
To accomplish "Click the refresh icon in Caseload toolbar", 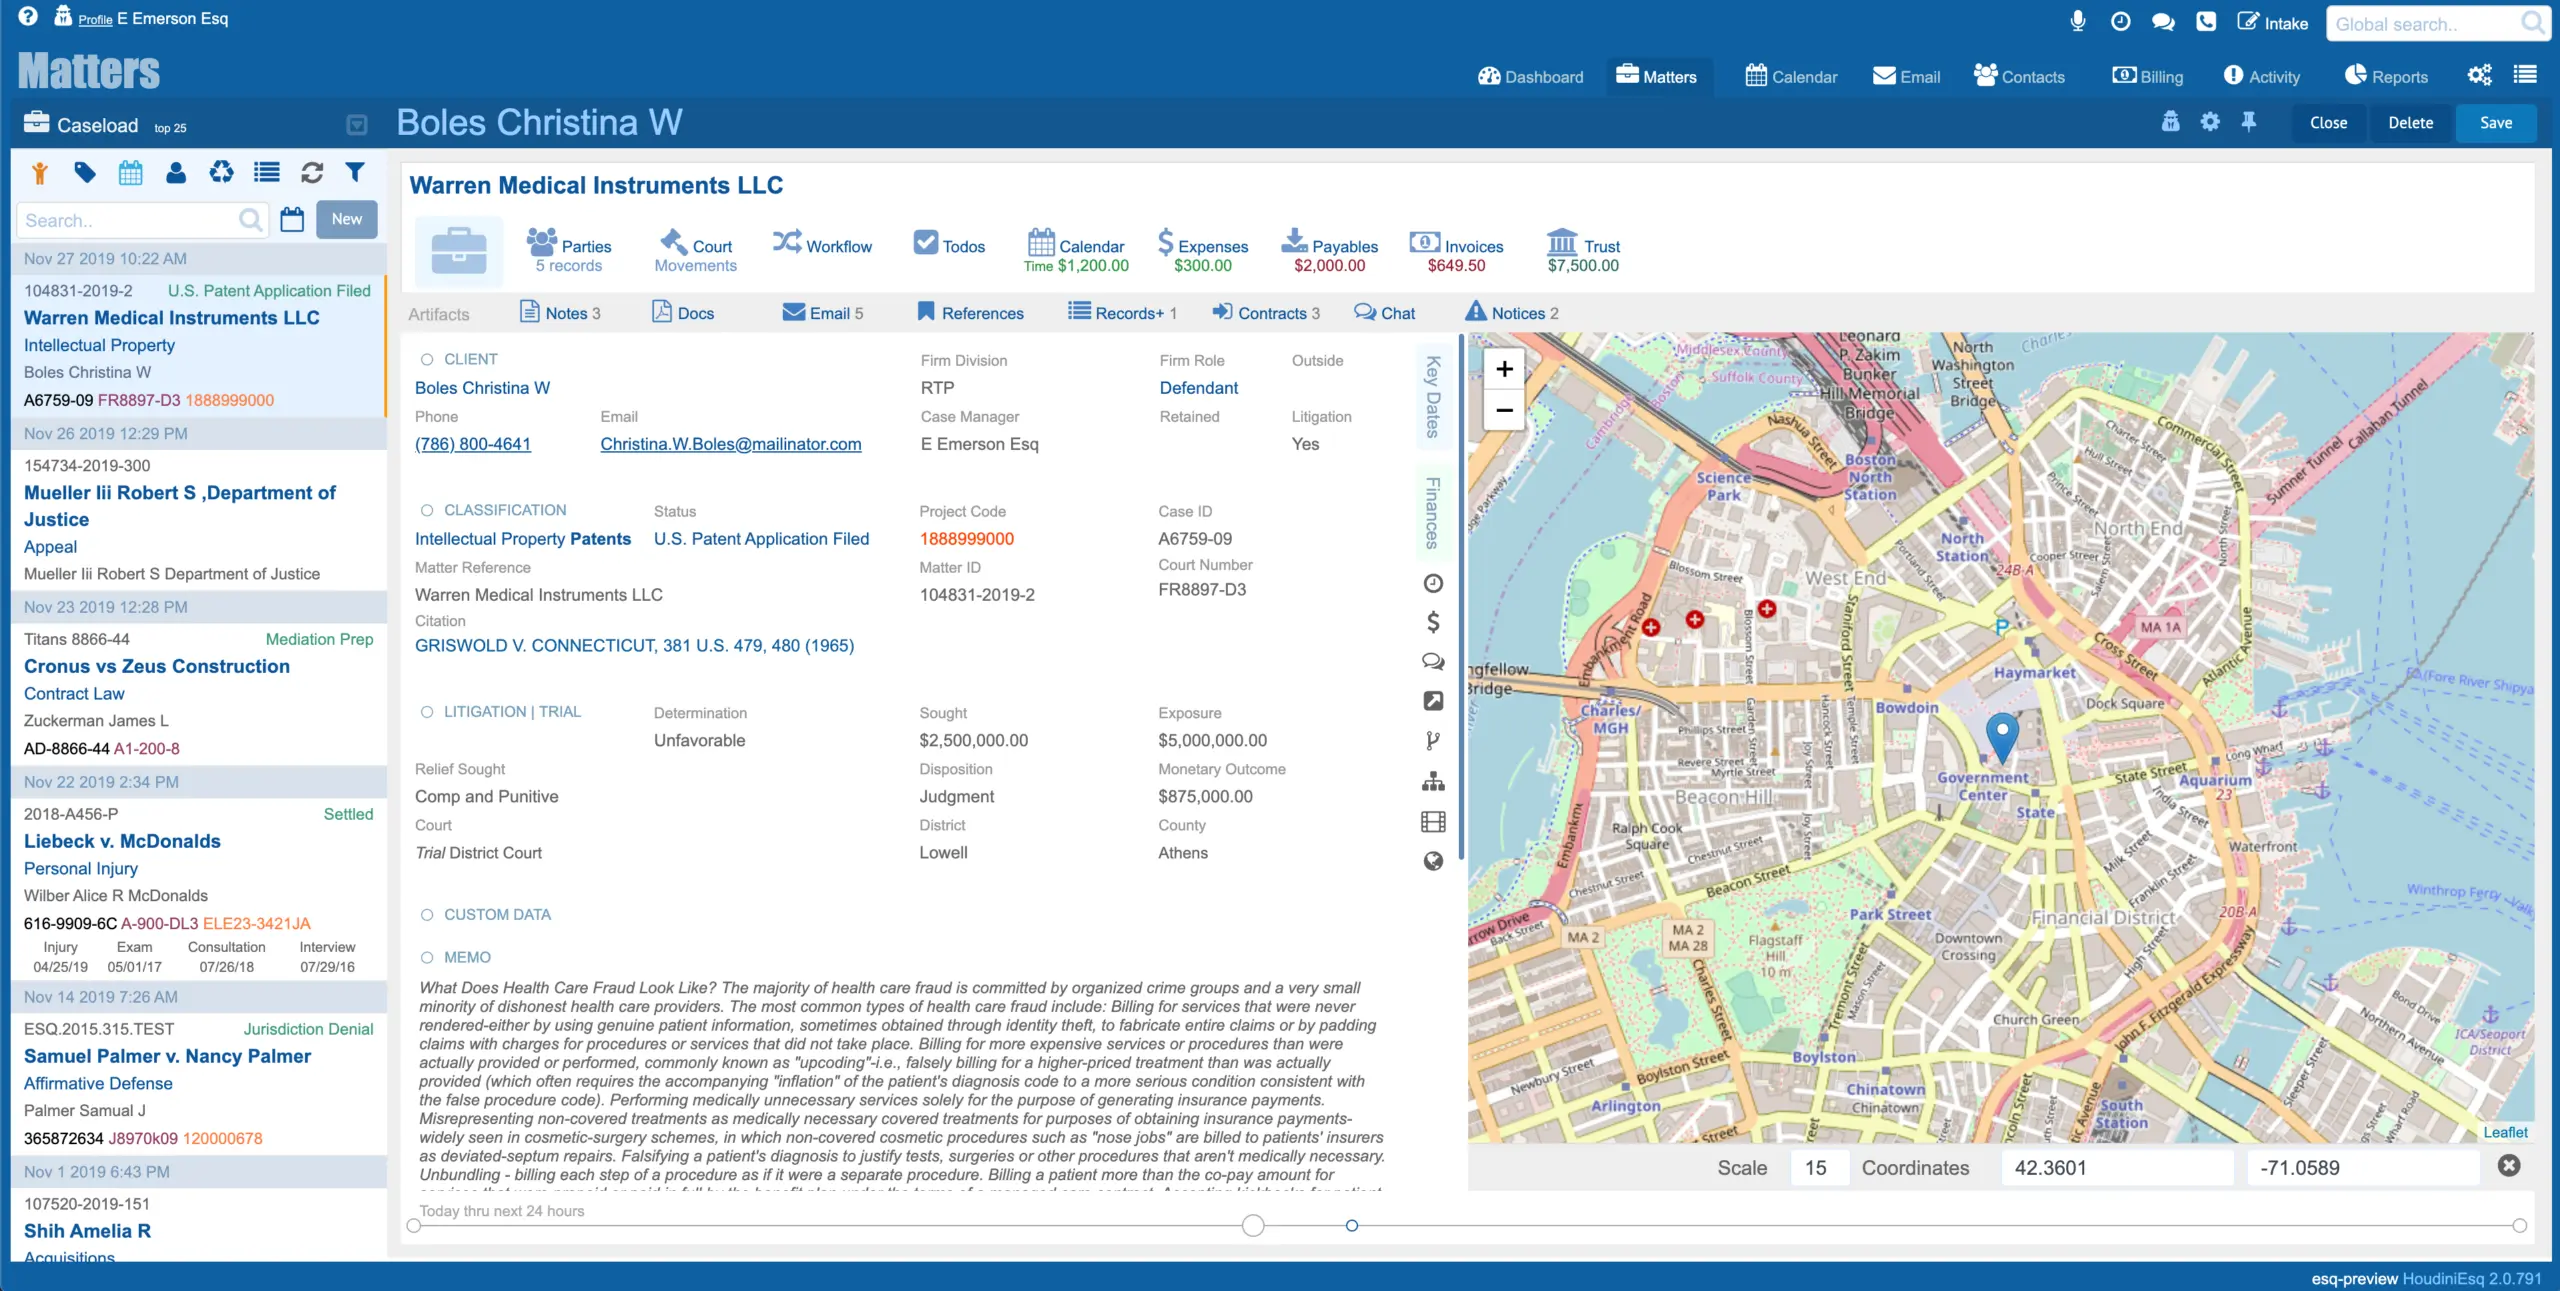I will [x=312, y=173].
